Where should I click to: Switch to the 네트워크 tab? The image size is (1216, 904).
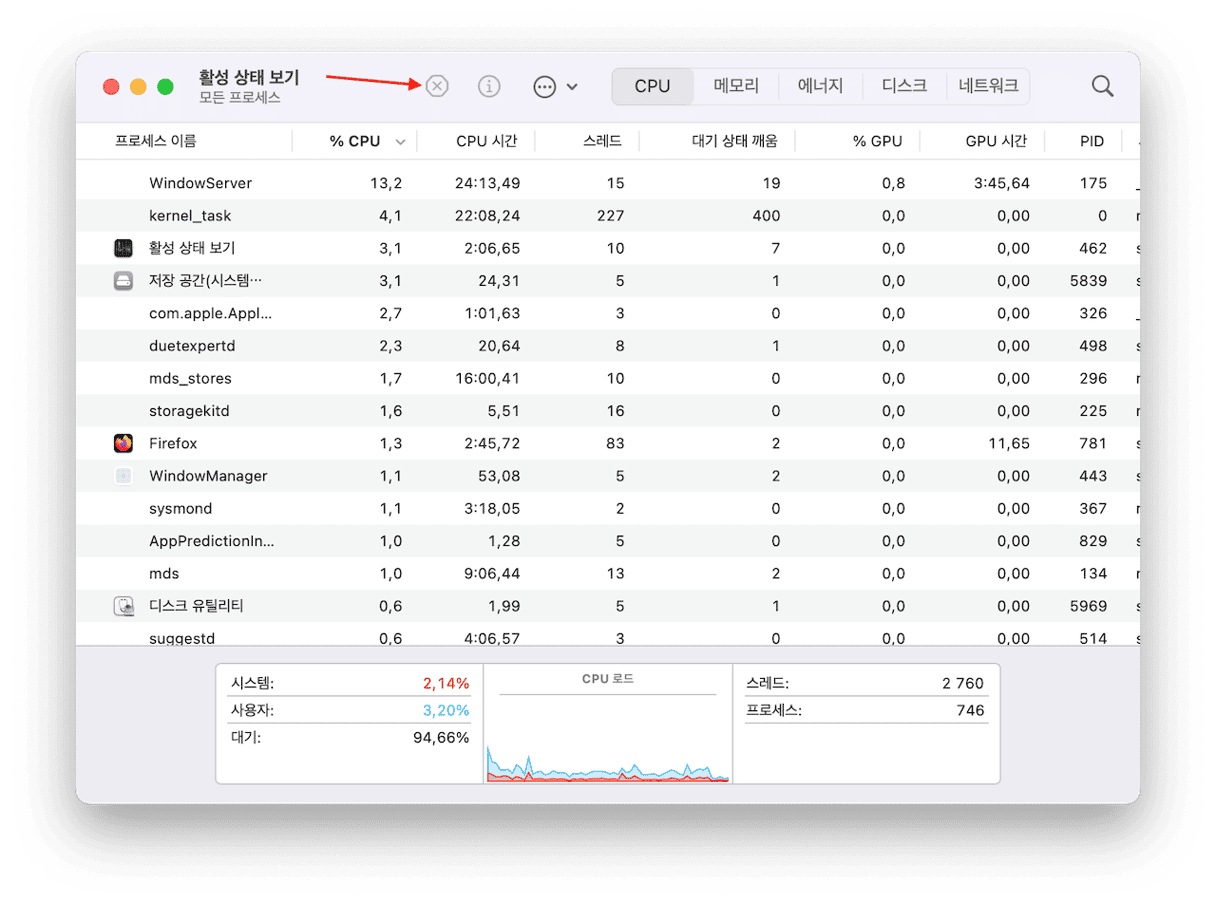(988, 86)
